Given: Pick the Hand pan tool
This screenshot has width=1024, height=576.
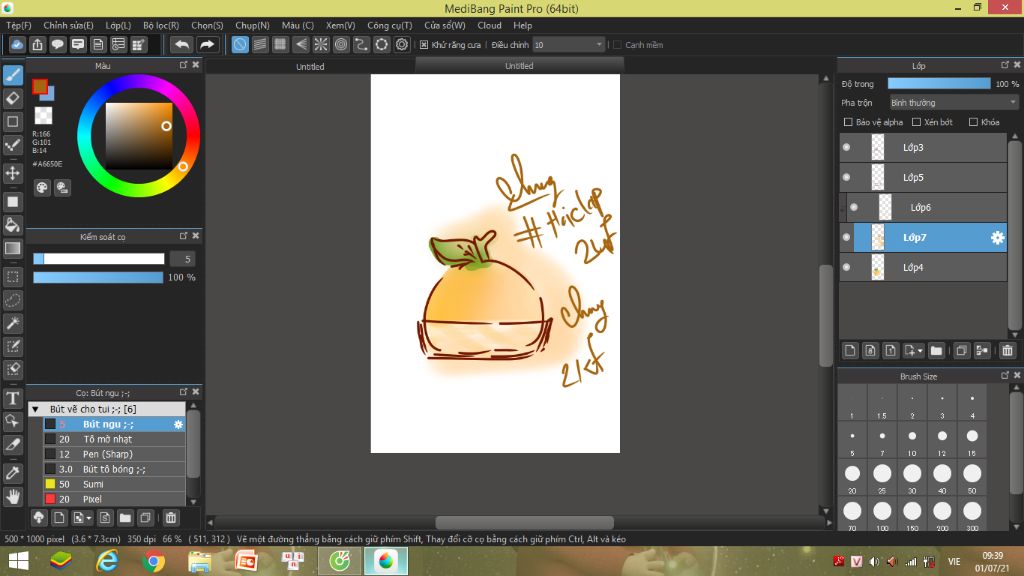Looking at the screenshot, I should pos(13,496).
